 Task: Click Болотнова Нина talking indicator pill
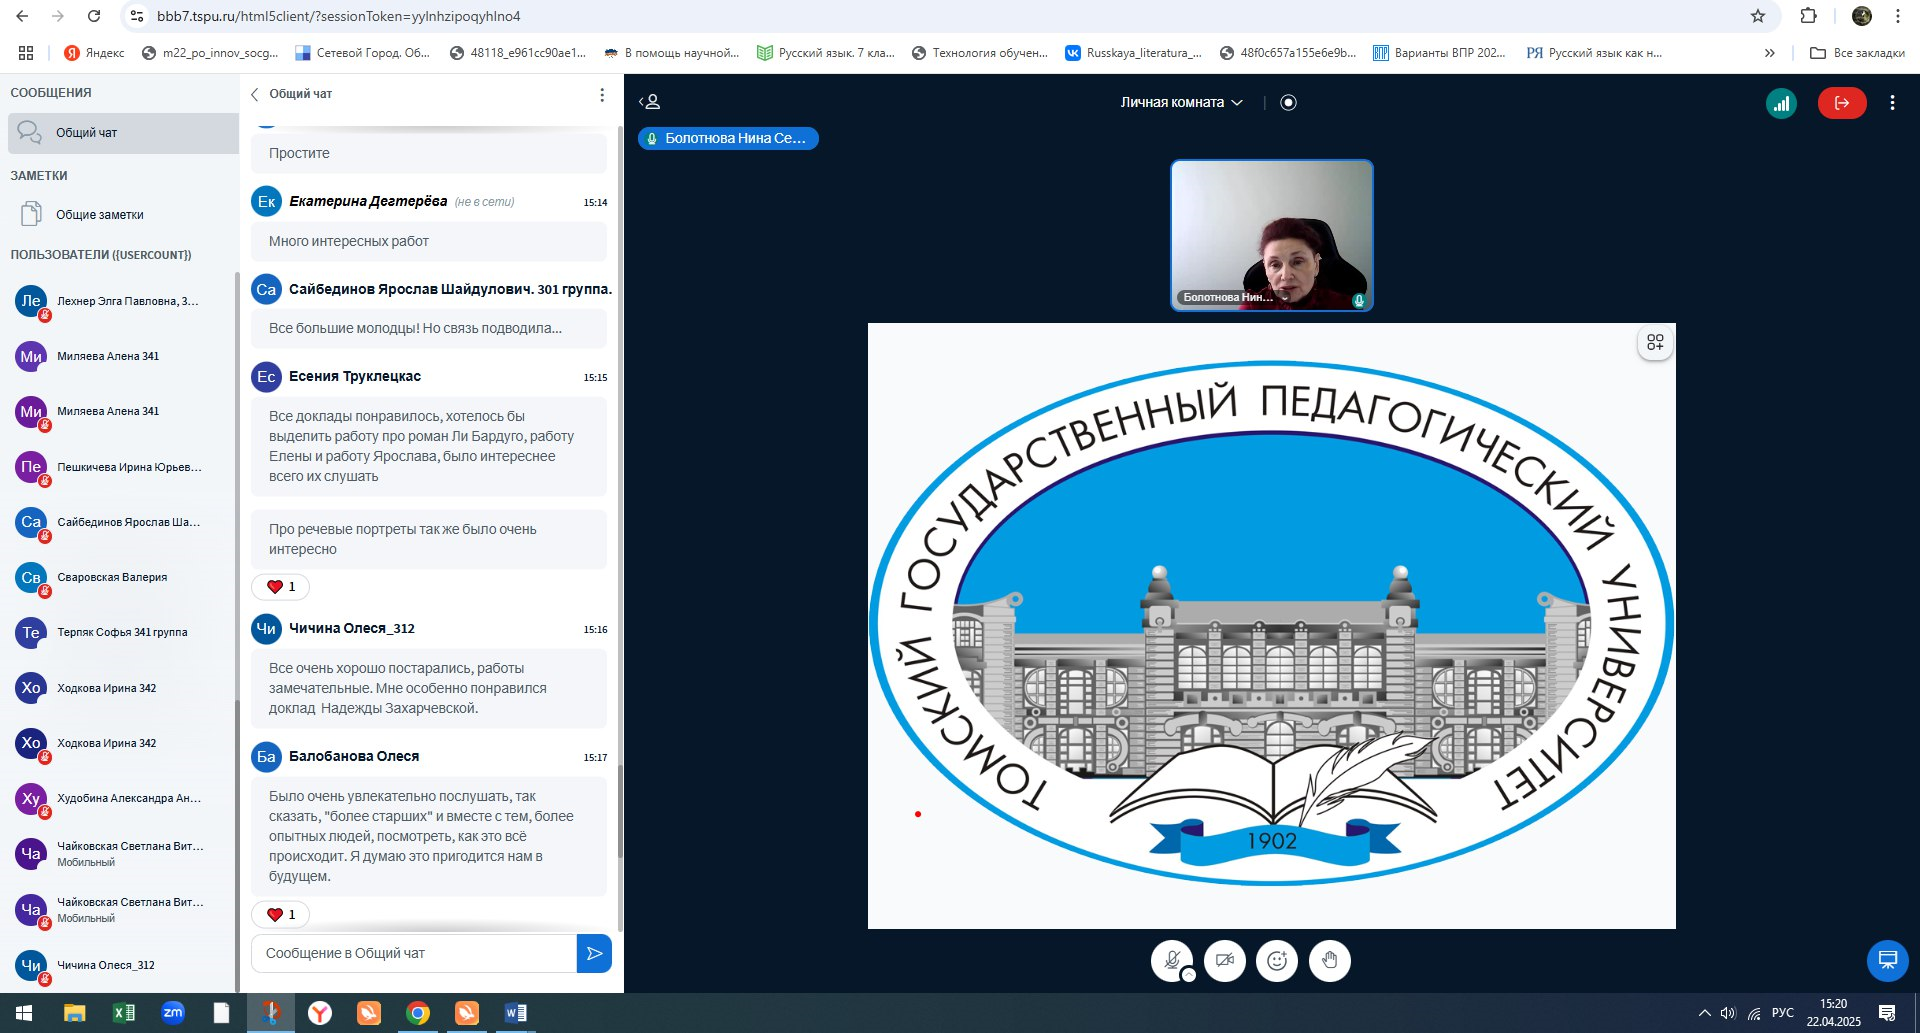click(728, 138)
